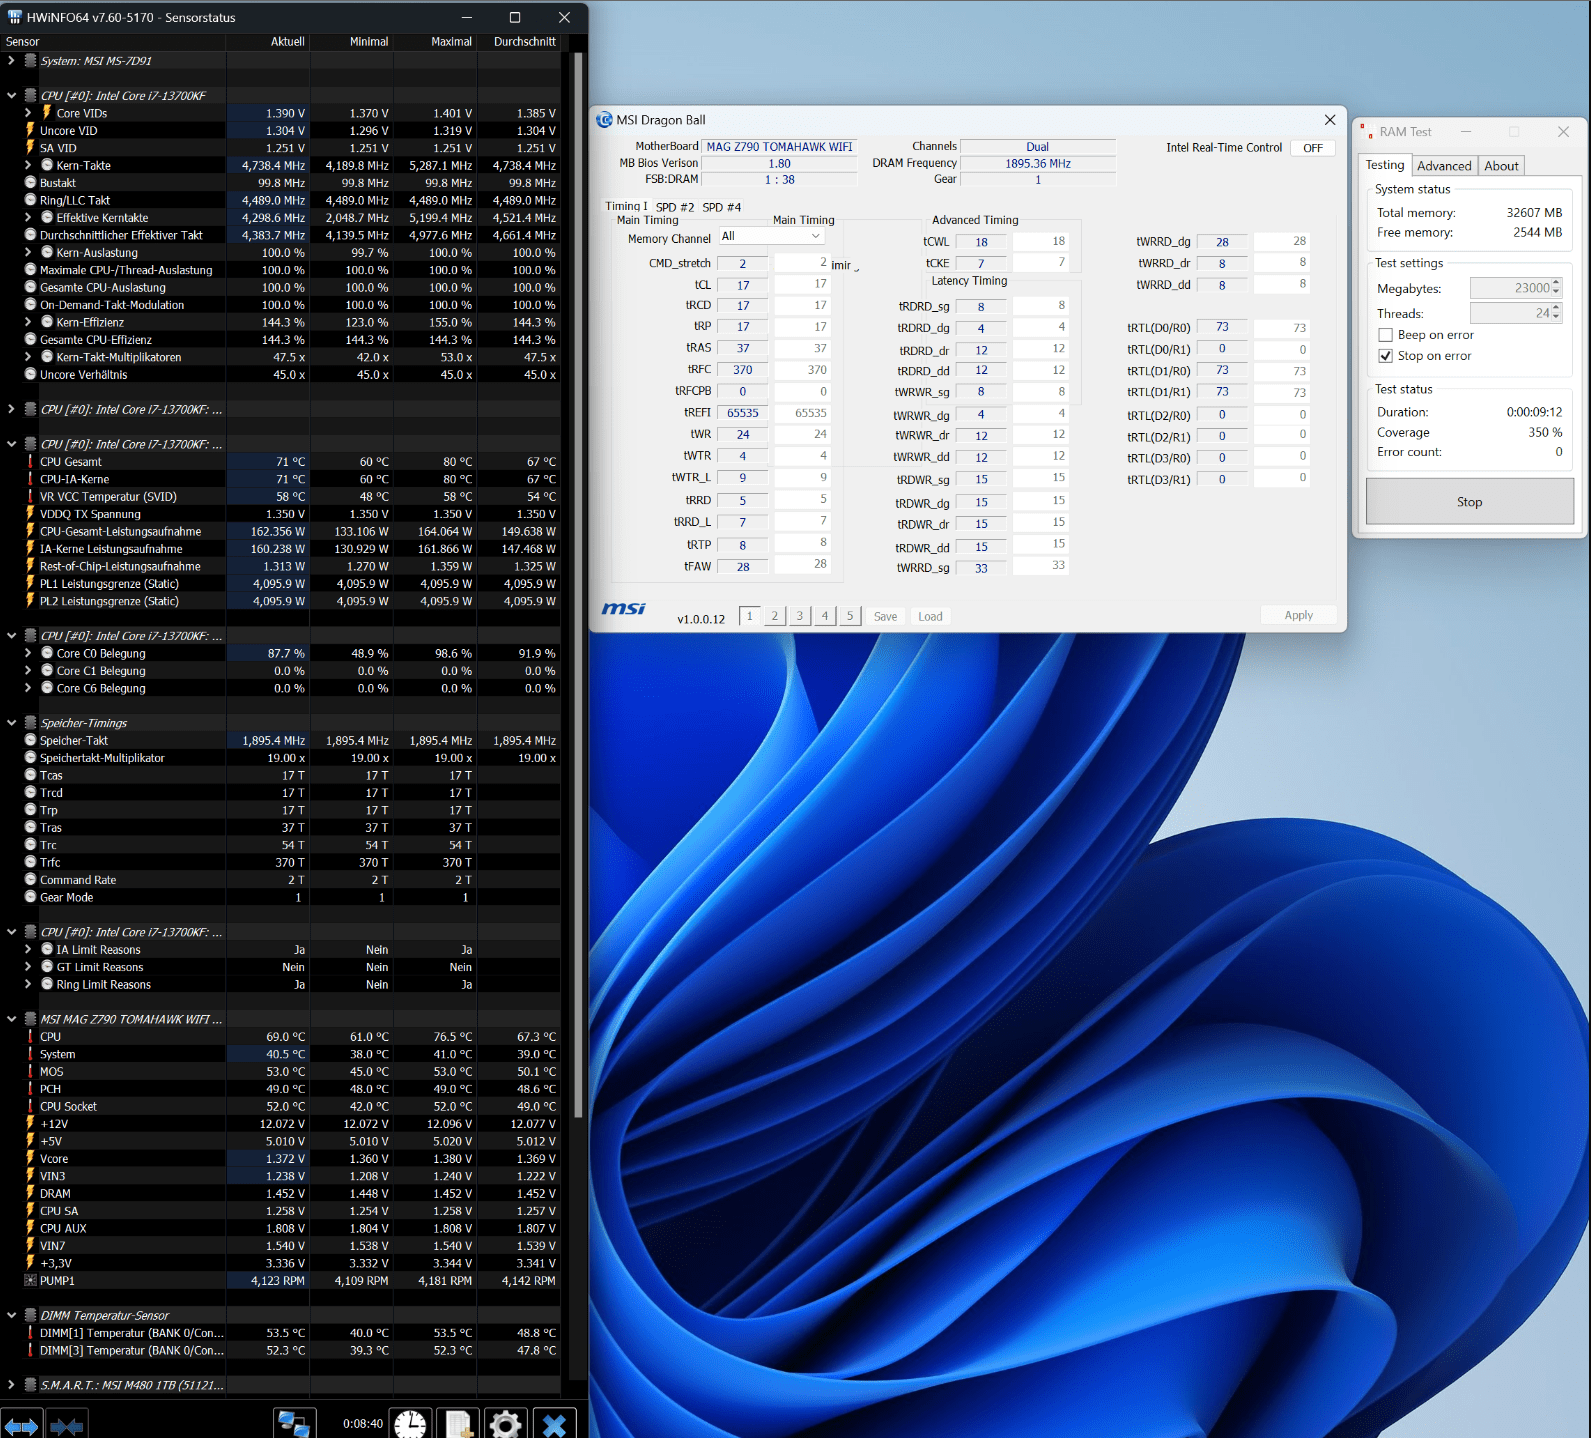Screen dimensions: 1591x1438
Task: Click the thermometer icon beside MOS row
Action: point(30,1071)
